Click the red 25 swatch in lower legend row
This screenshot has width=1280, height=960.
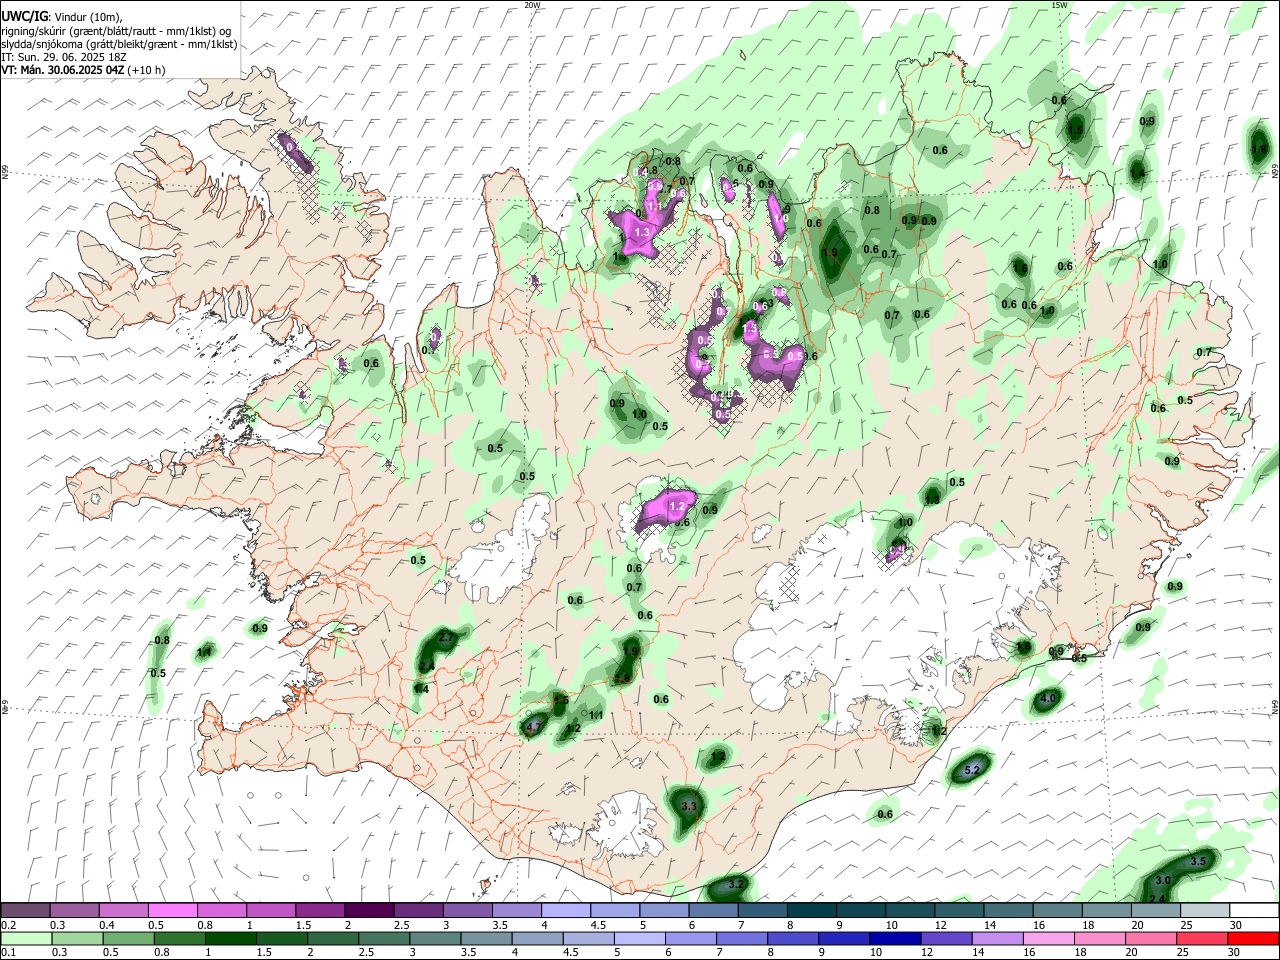(1203, 938)
